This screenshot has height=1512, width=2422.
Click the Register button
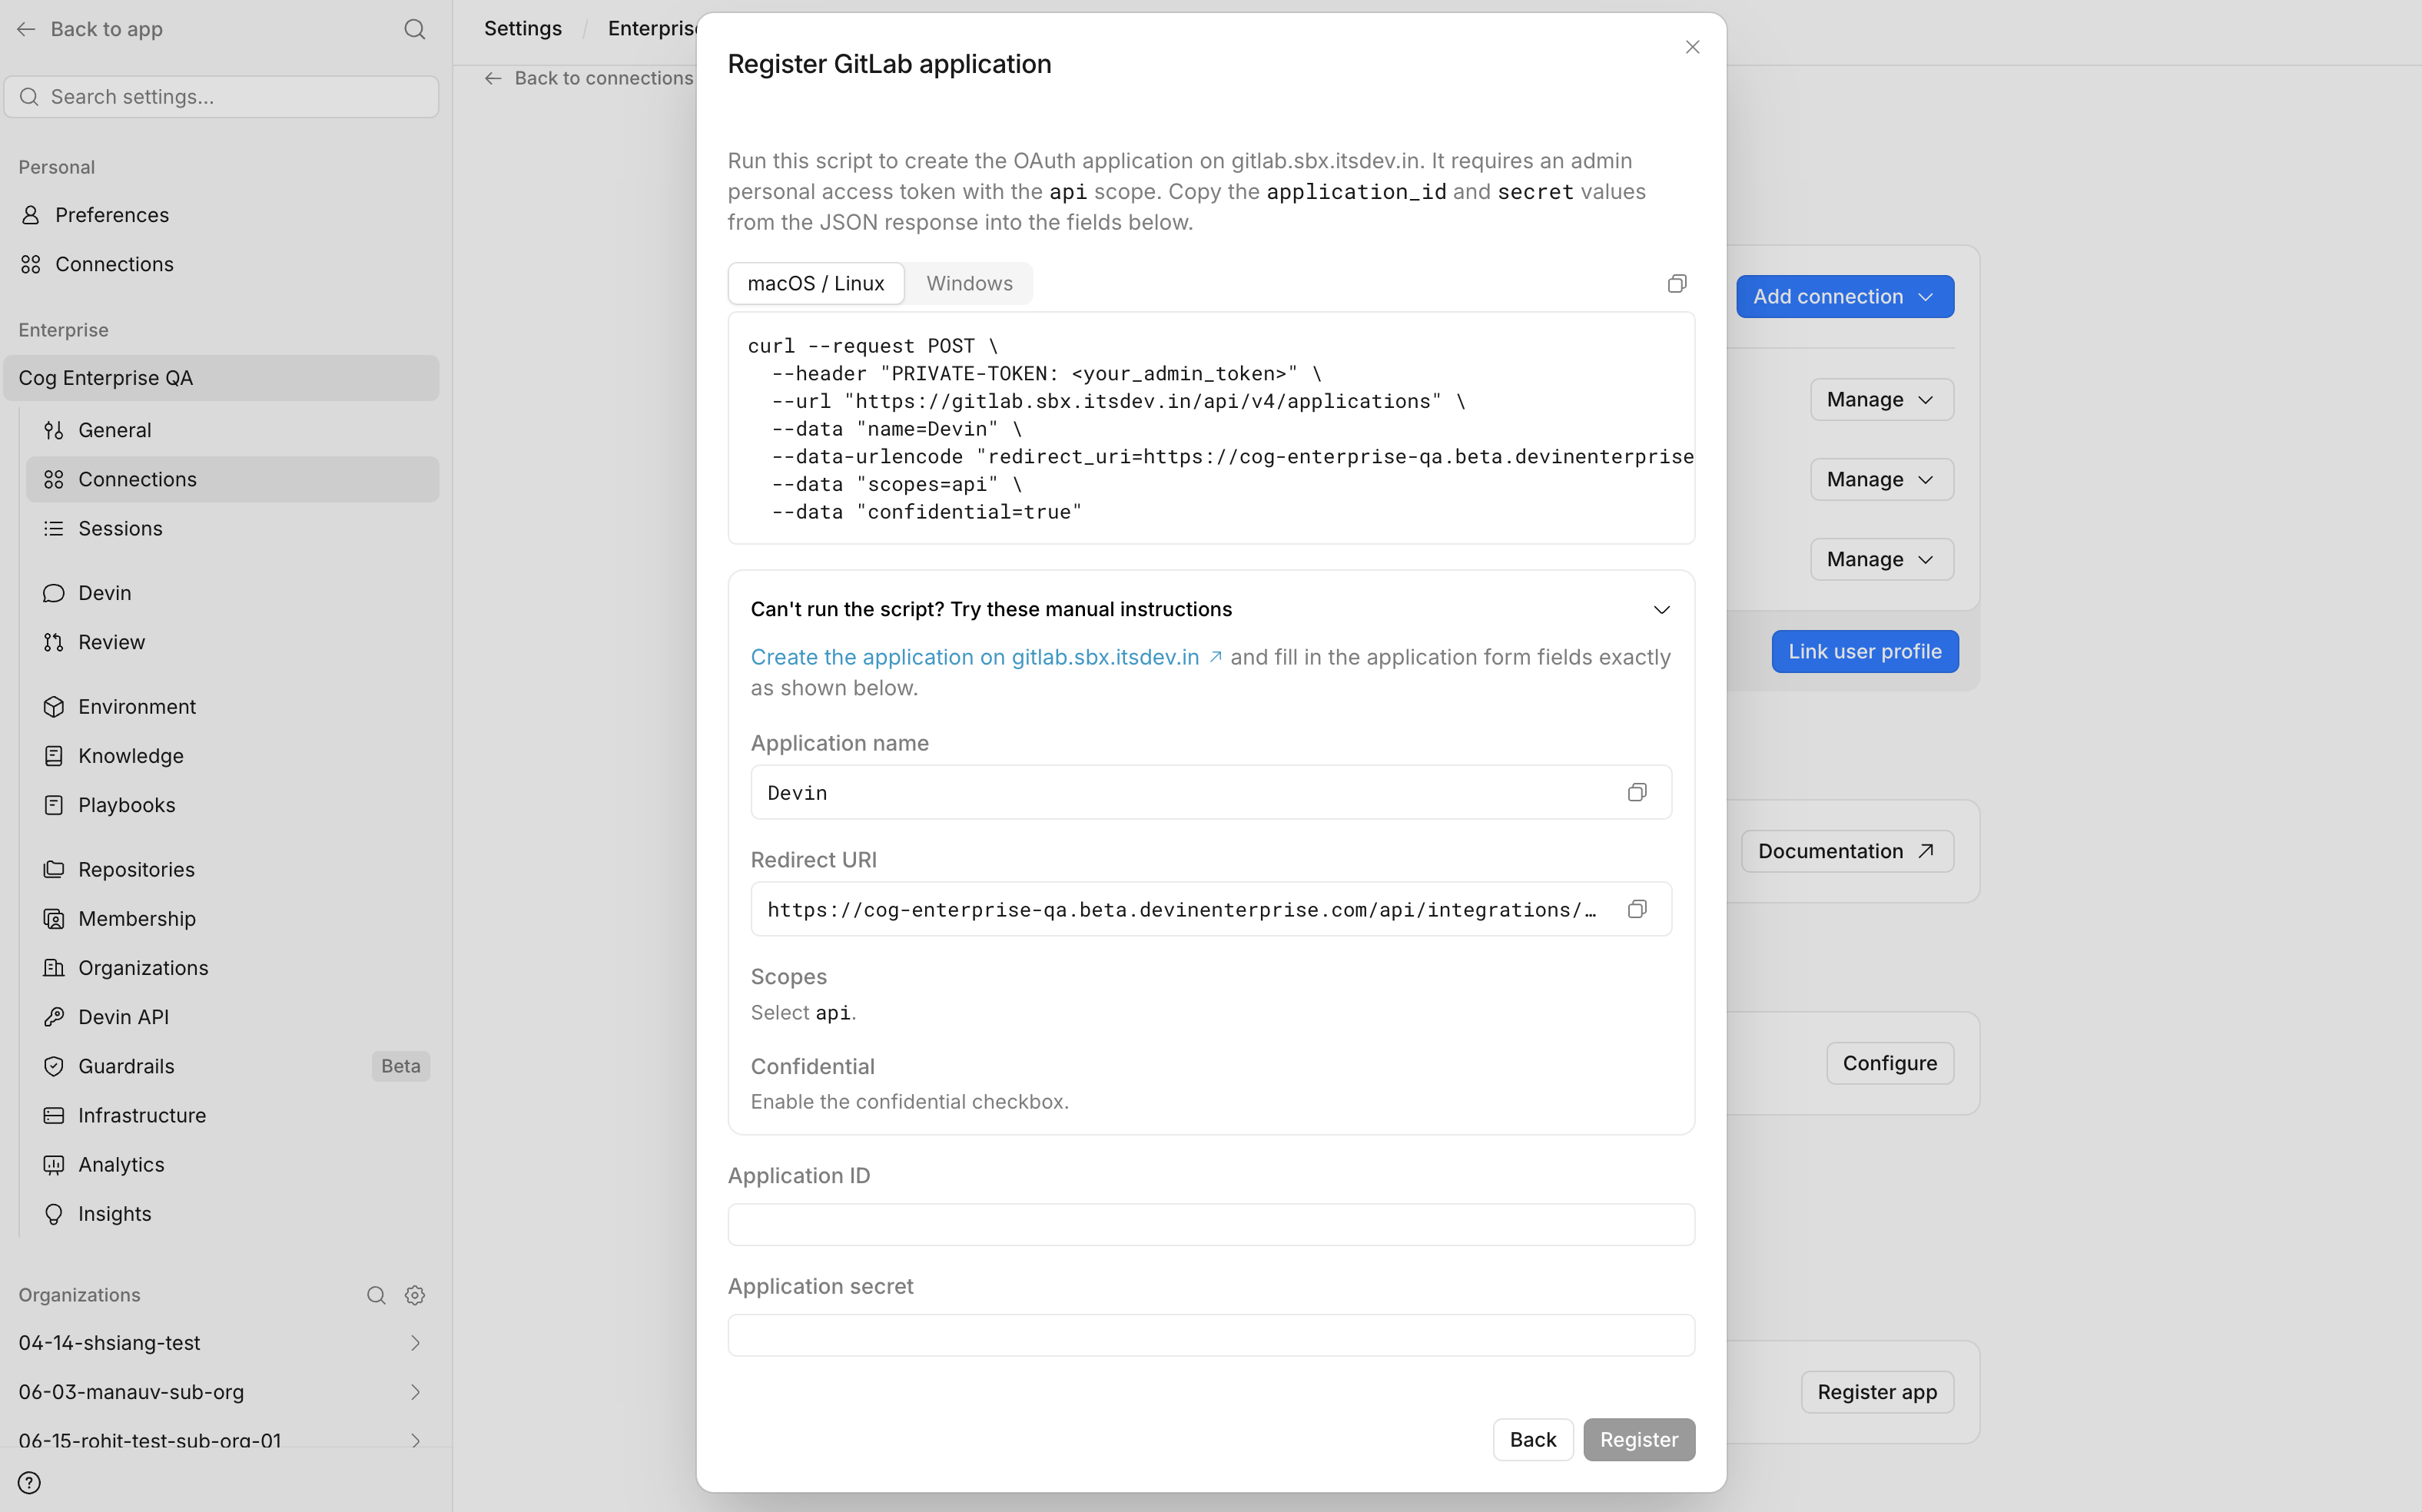(1638, 1439)
